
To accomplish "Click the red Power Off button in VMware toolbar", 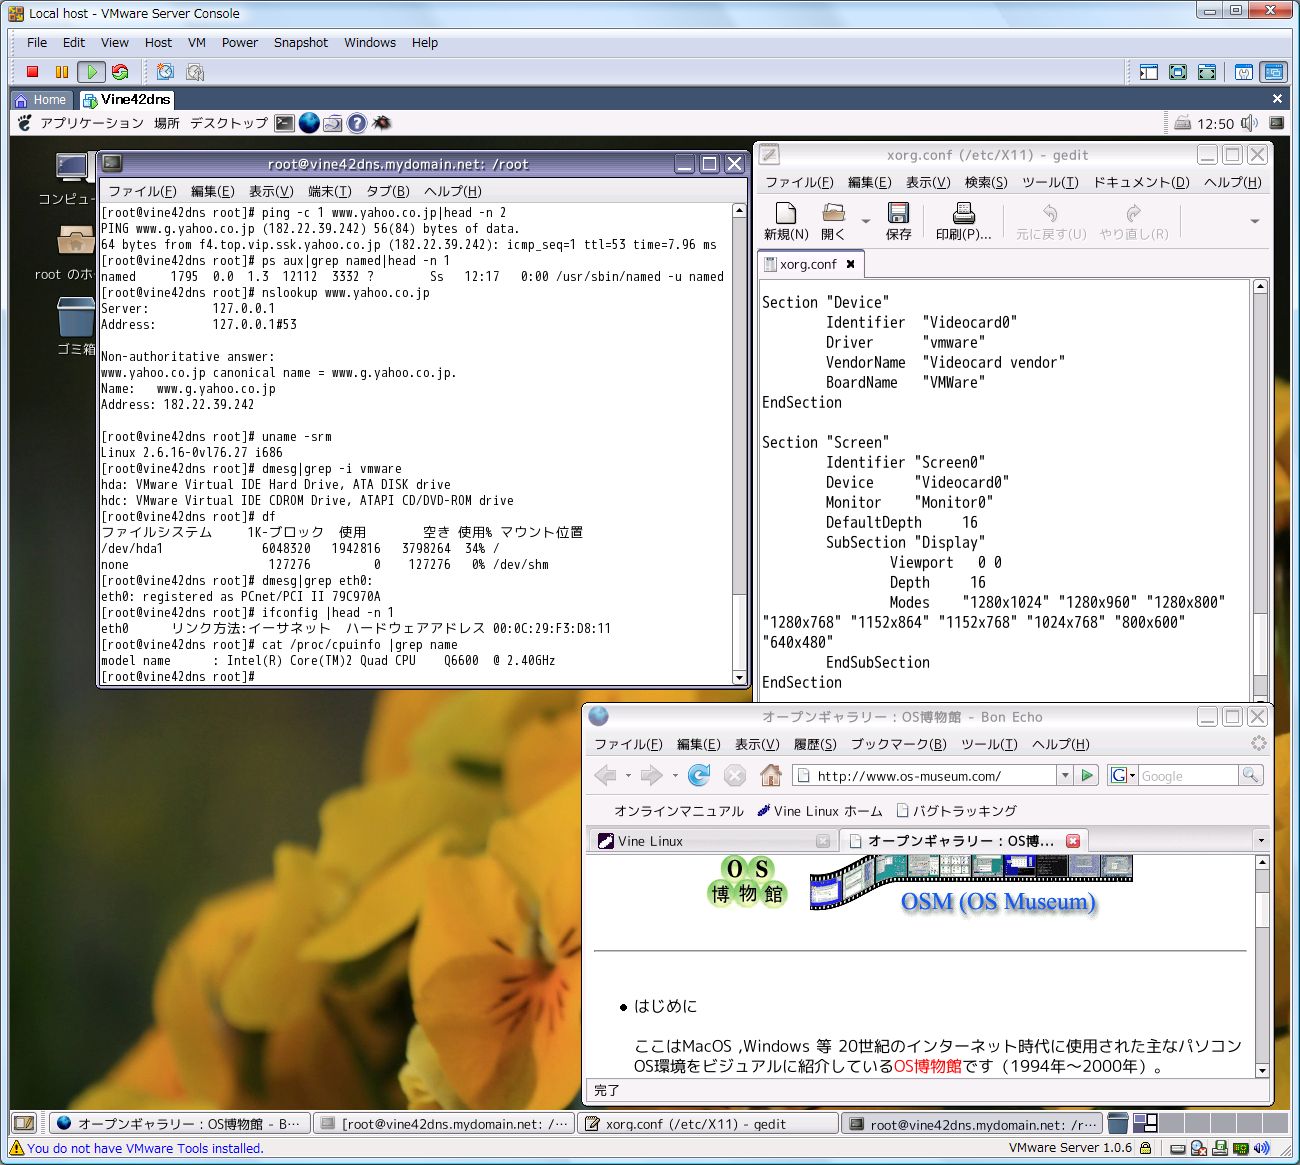I will pos(32,72).
